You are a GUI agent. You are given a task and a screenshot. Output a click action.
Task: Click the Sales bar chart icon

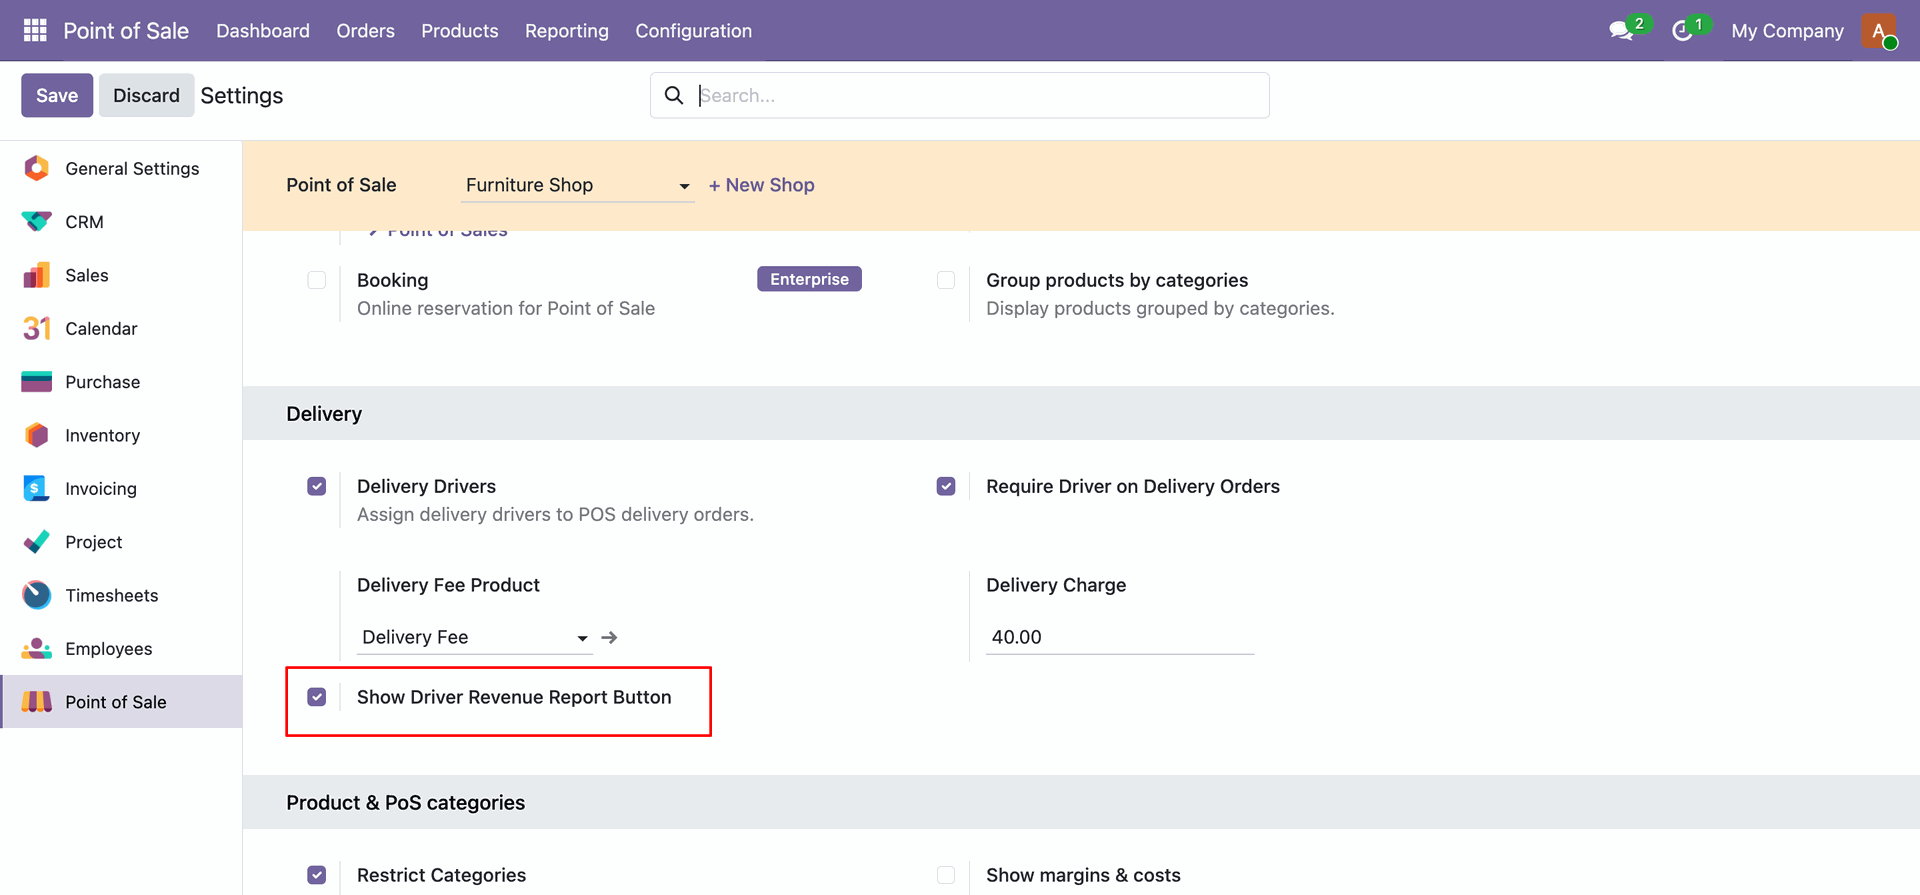point(36,275)
